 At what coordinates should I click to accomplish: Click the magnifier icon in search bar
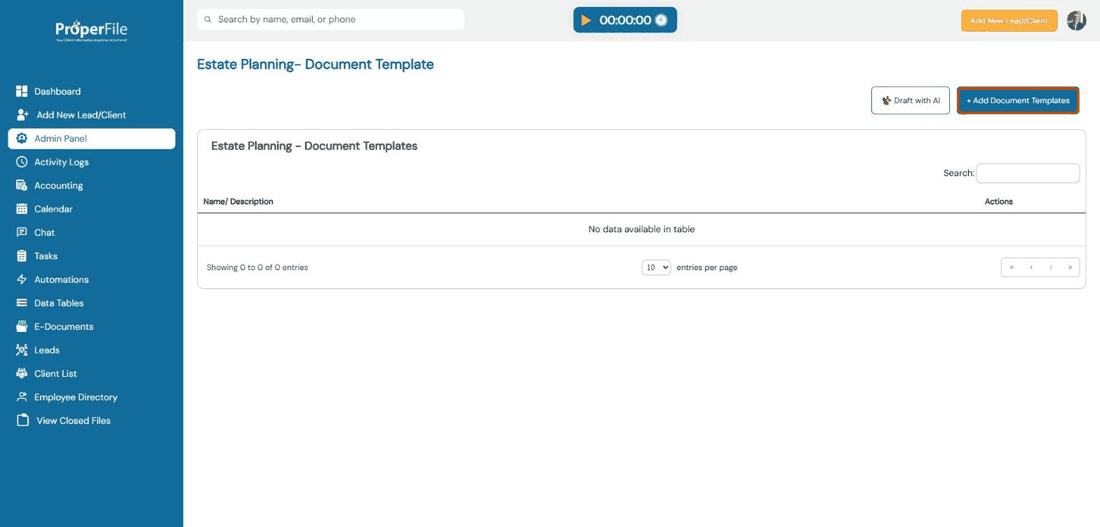click(208, 20)
